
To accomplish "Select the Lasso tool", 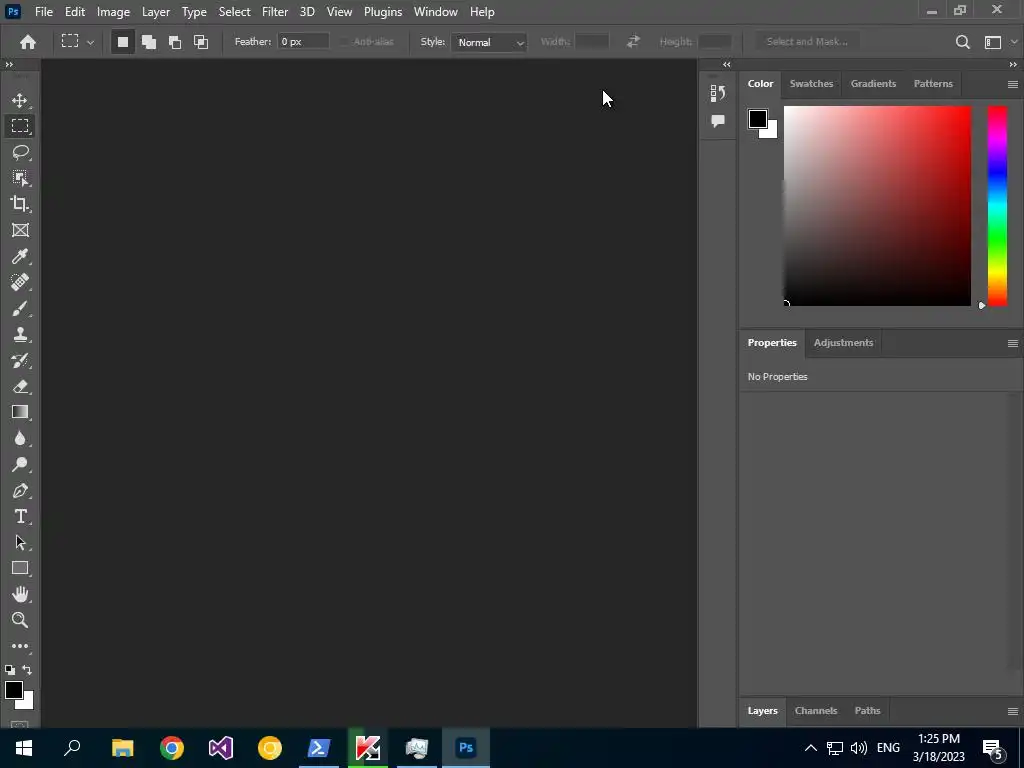I will click(x=20, y=152).
